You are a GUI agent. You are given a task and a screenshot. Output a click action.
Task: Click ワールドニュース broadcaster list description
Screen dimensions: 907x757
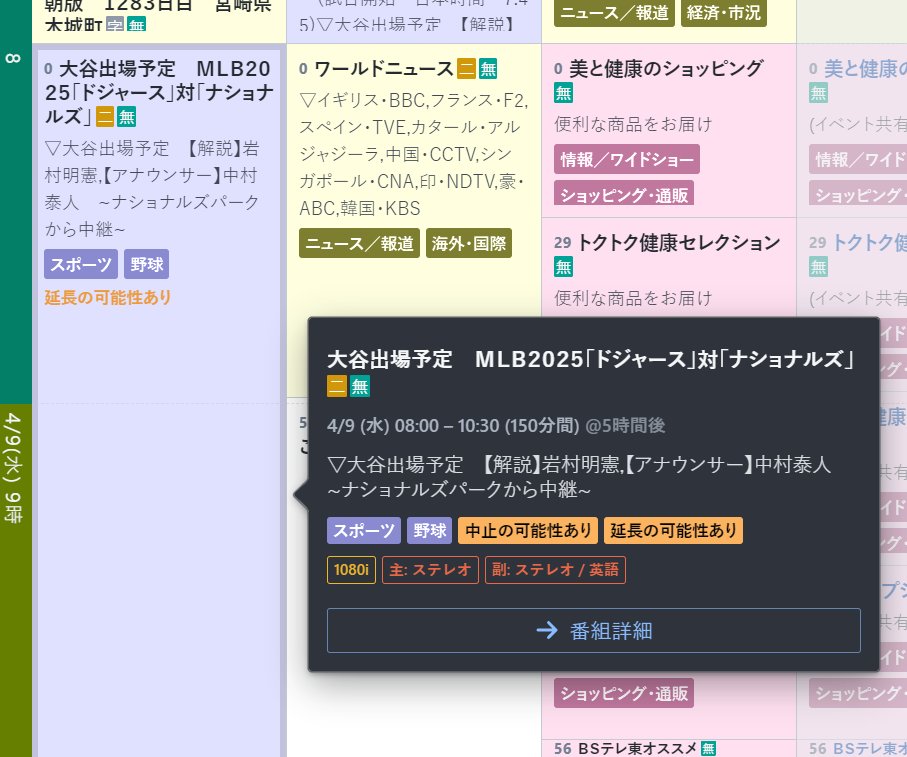click(x=414, y=154)
